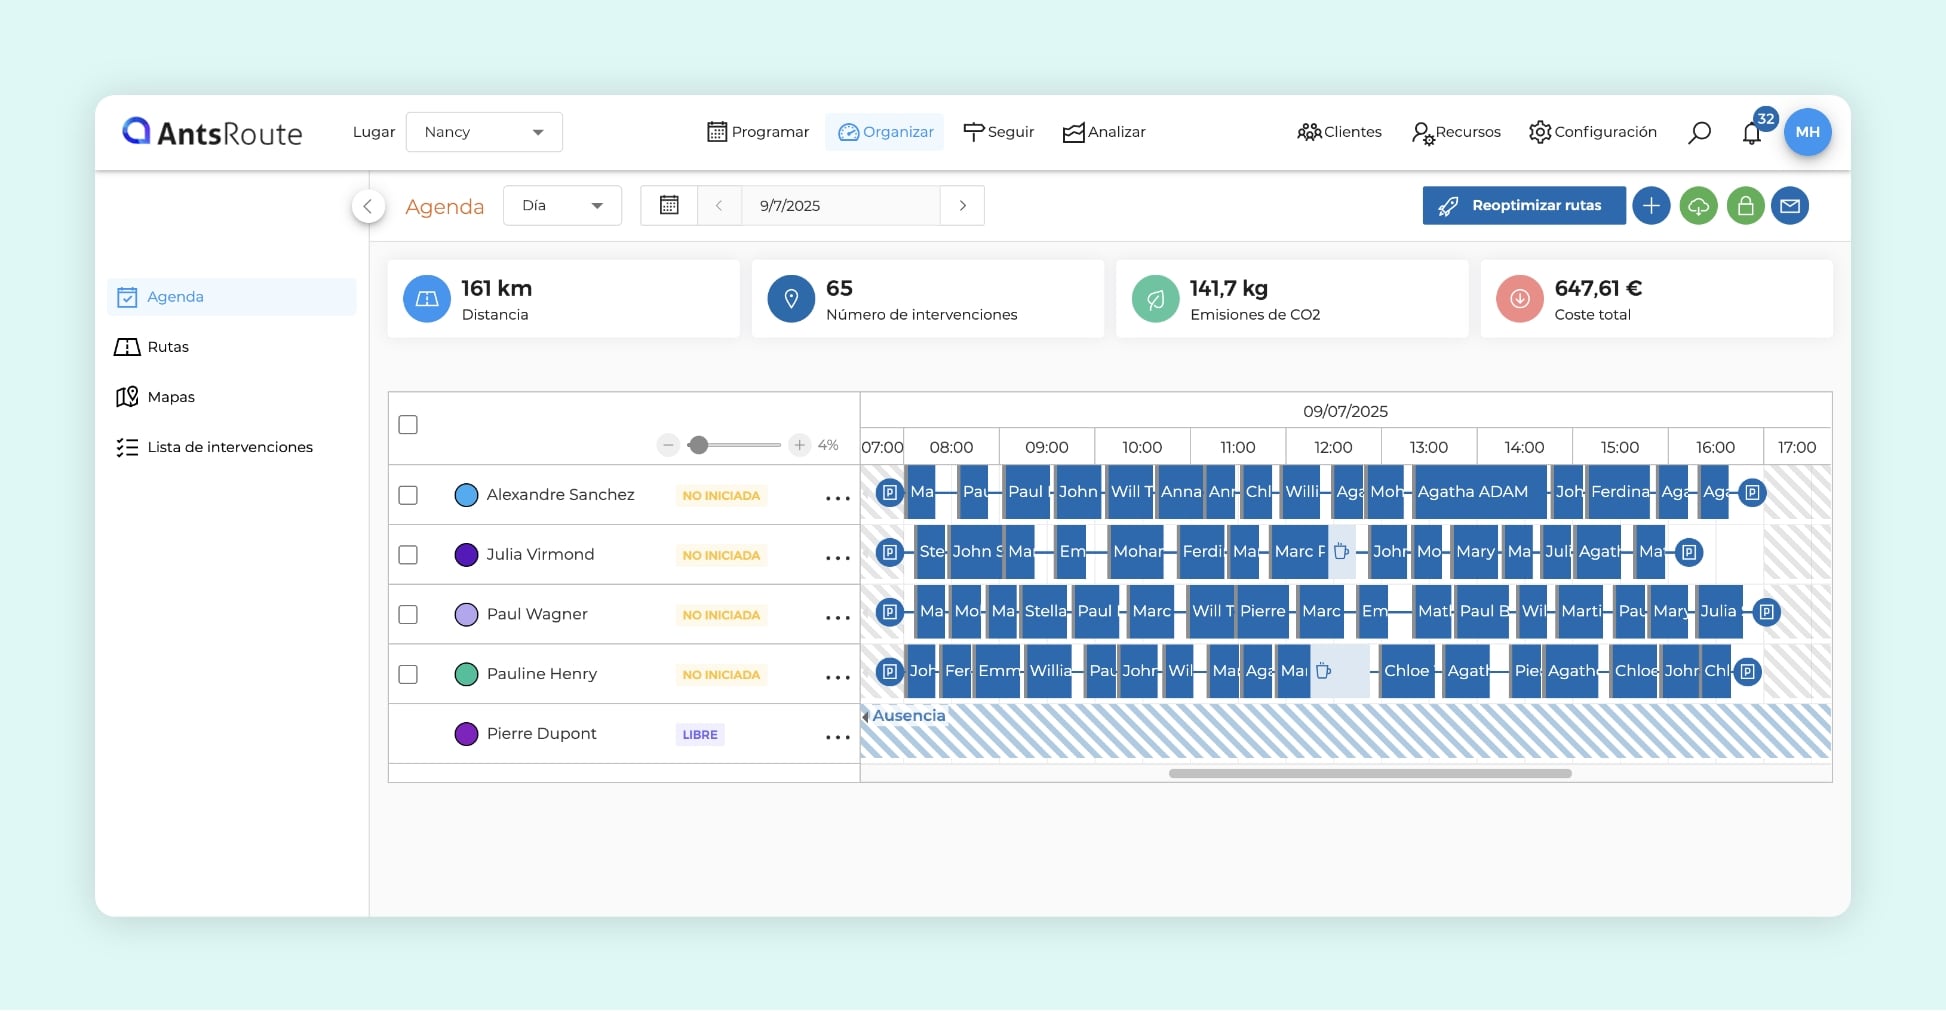Click the coffee break icon in Julia's row
The height and width of the screenshot is (1011, 1946).
1341,552
